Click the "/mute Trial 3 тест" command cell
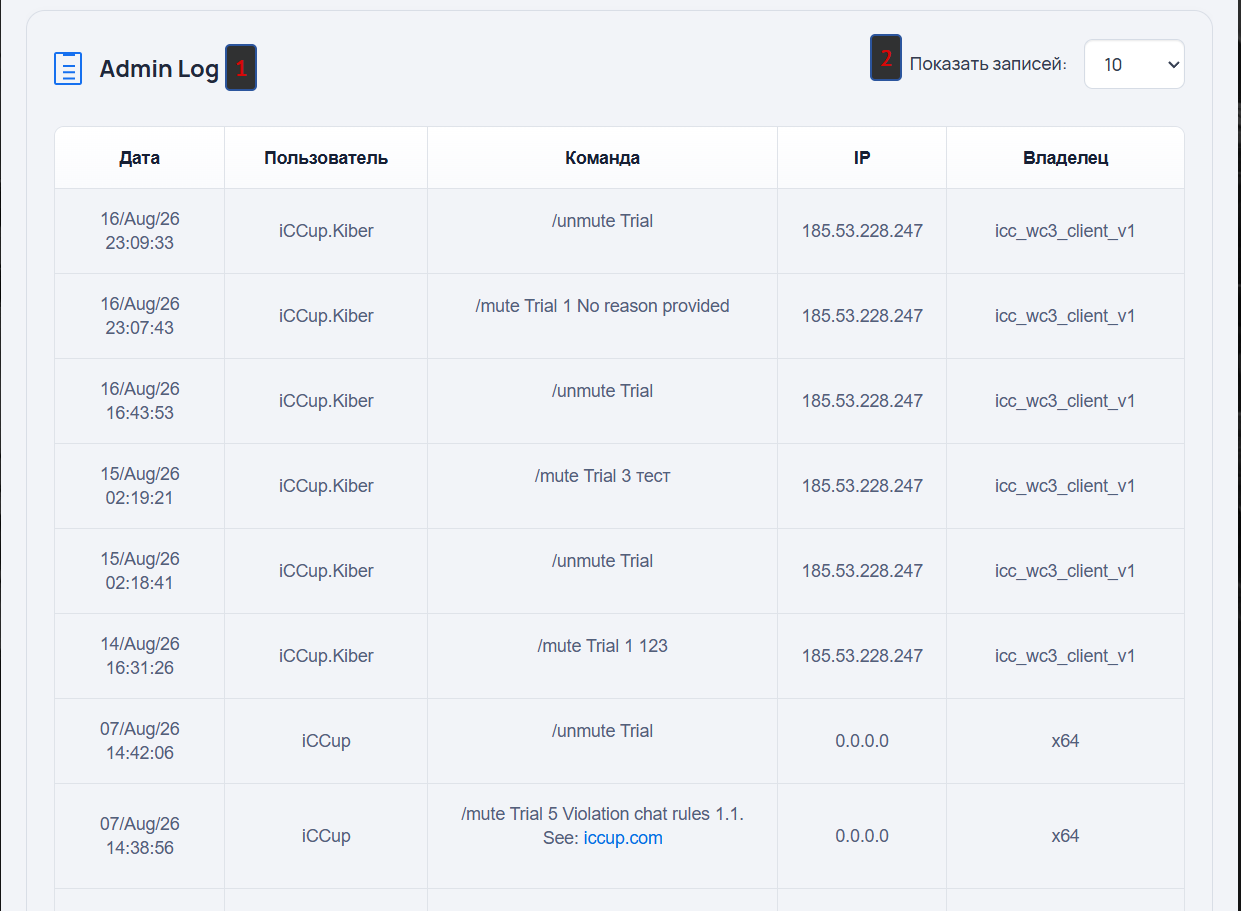 (x=602, y=486)
